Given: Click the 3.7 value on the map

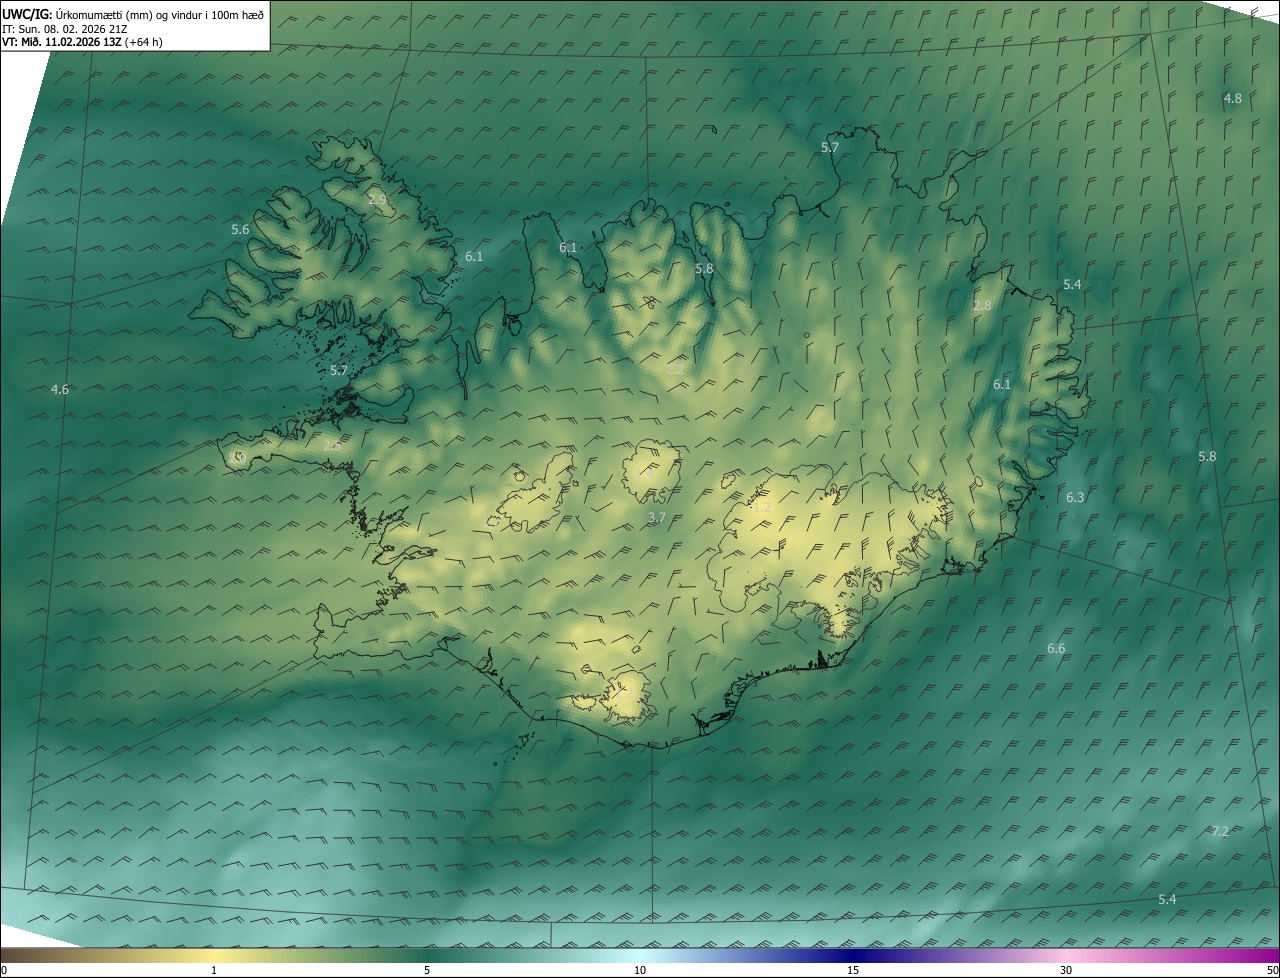Looking at the screenshot, I should pyautogui.click(x=657, y=517).
